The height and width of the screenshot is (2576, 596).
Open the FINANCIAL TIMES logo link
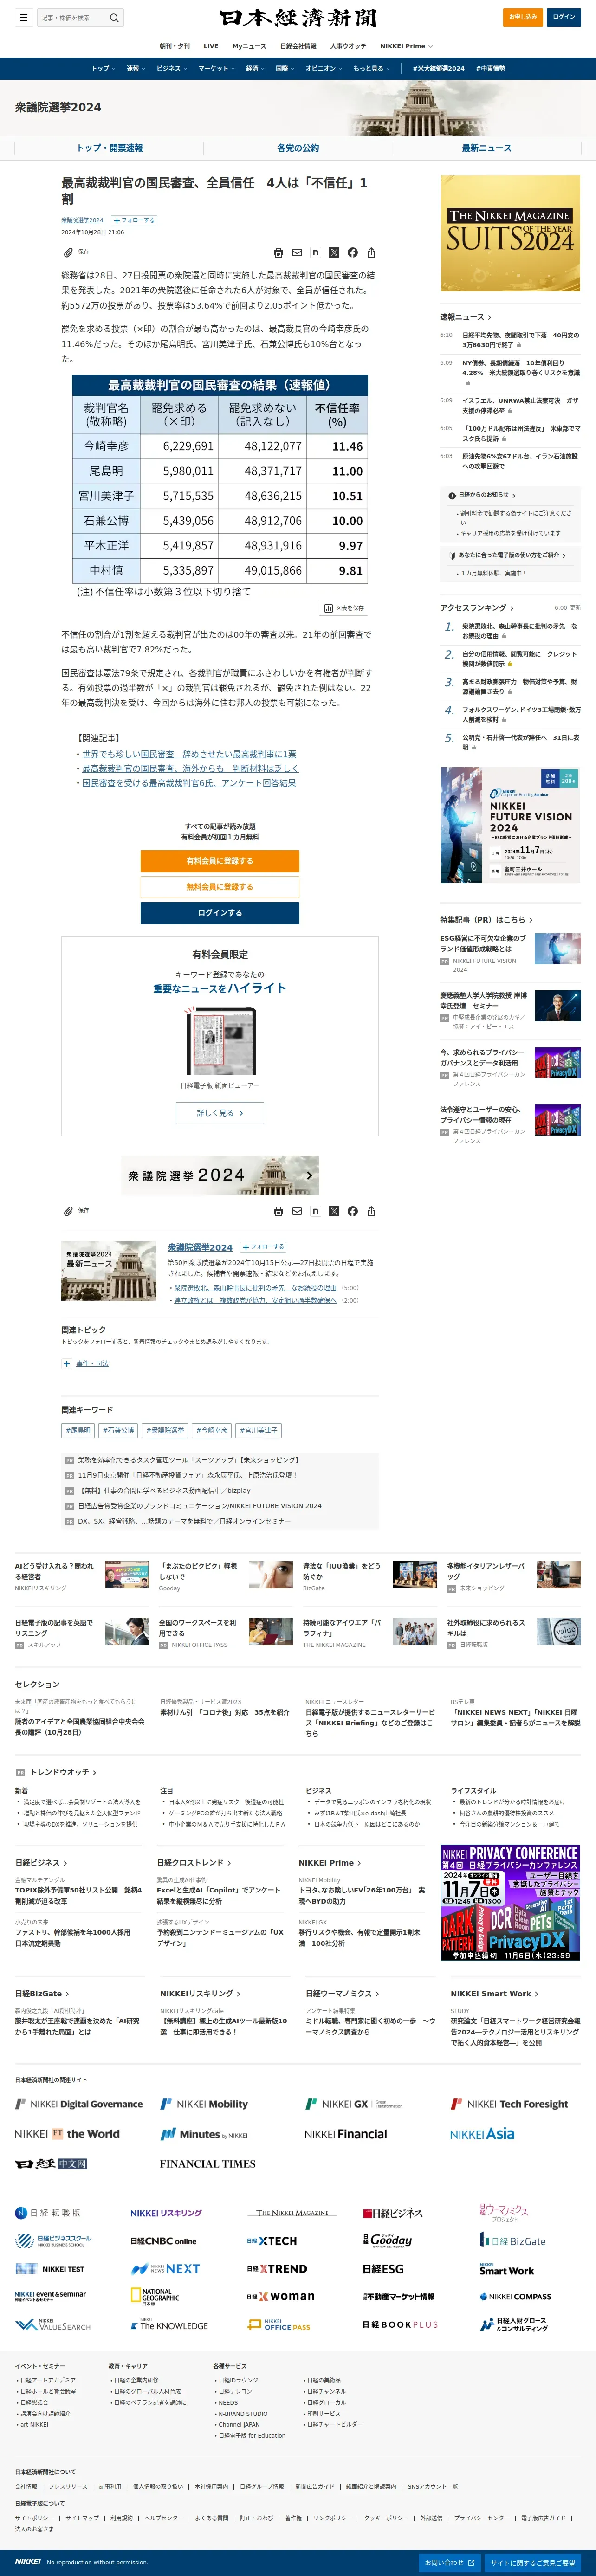(208, 2163)
